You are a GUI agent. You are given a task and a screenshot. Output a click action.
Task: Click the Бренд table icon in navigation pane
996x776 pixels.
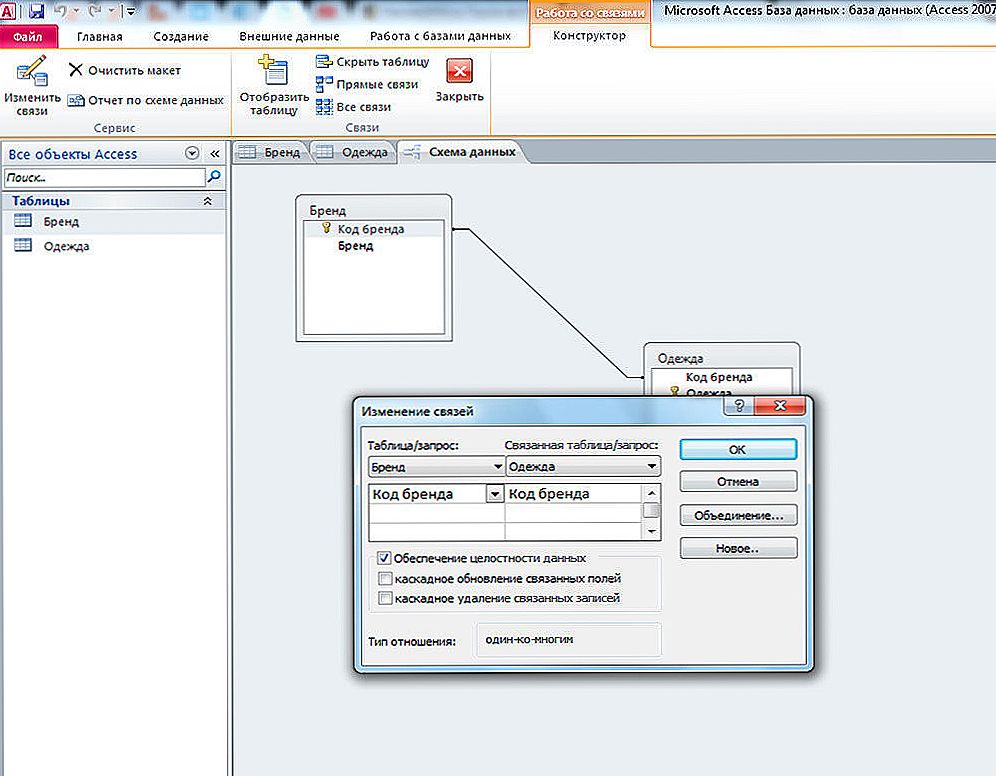pyautogui.click(x=23, y=221)
